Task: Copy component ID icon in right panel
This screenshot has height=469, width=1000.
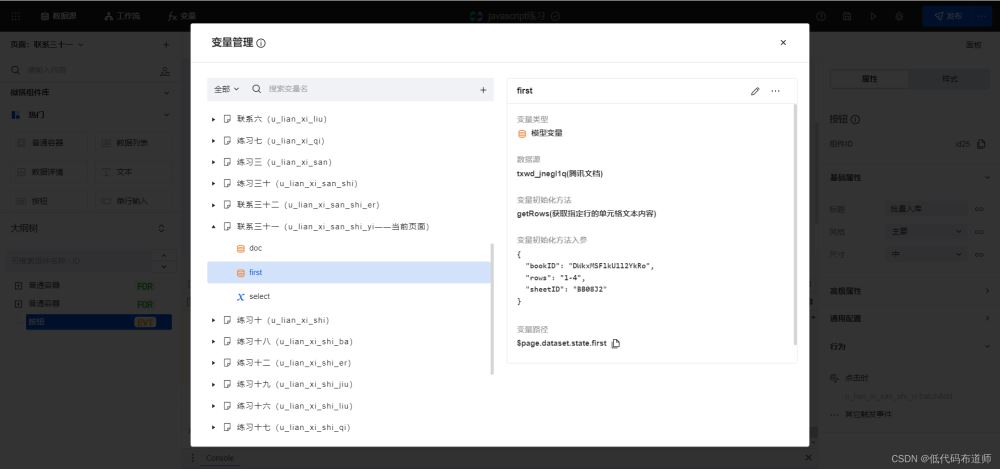Action: [982, 144]
